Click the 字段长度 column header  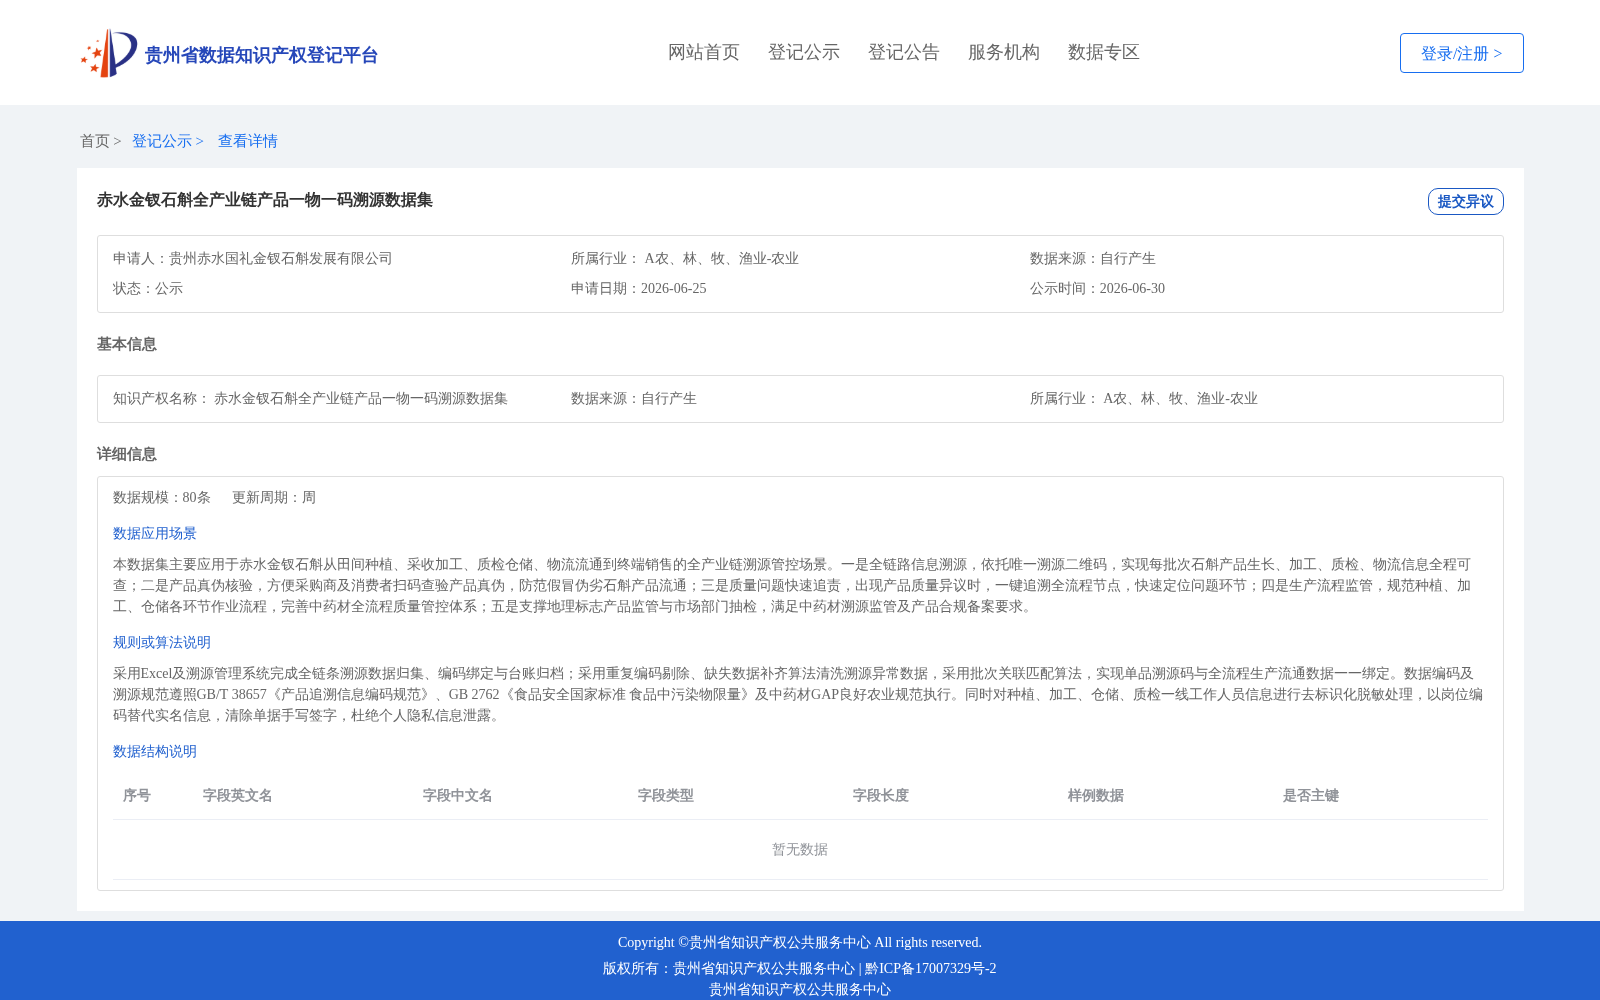(881, 795)
